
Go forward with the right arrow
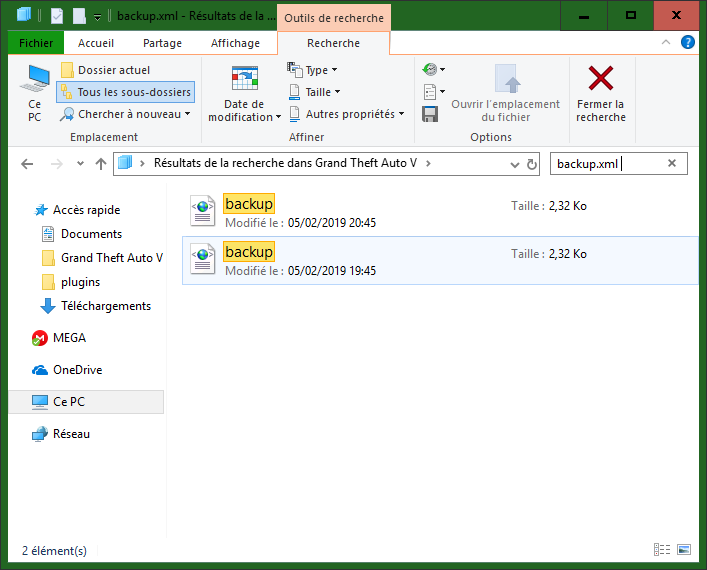point(56,164)
